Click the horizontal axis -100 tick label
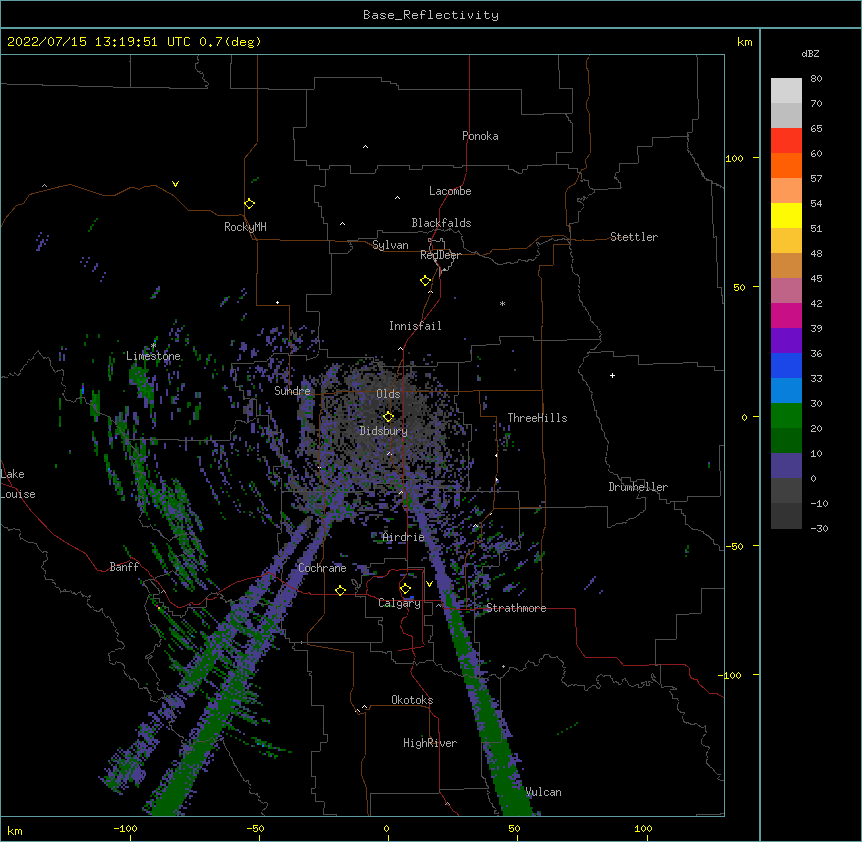This screenshot has height=842, width=862. (x=125, y=828)
